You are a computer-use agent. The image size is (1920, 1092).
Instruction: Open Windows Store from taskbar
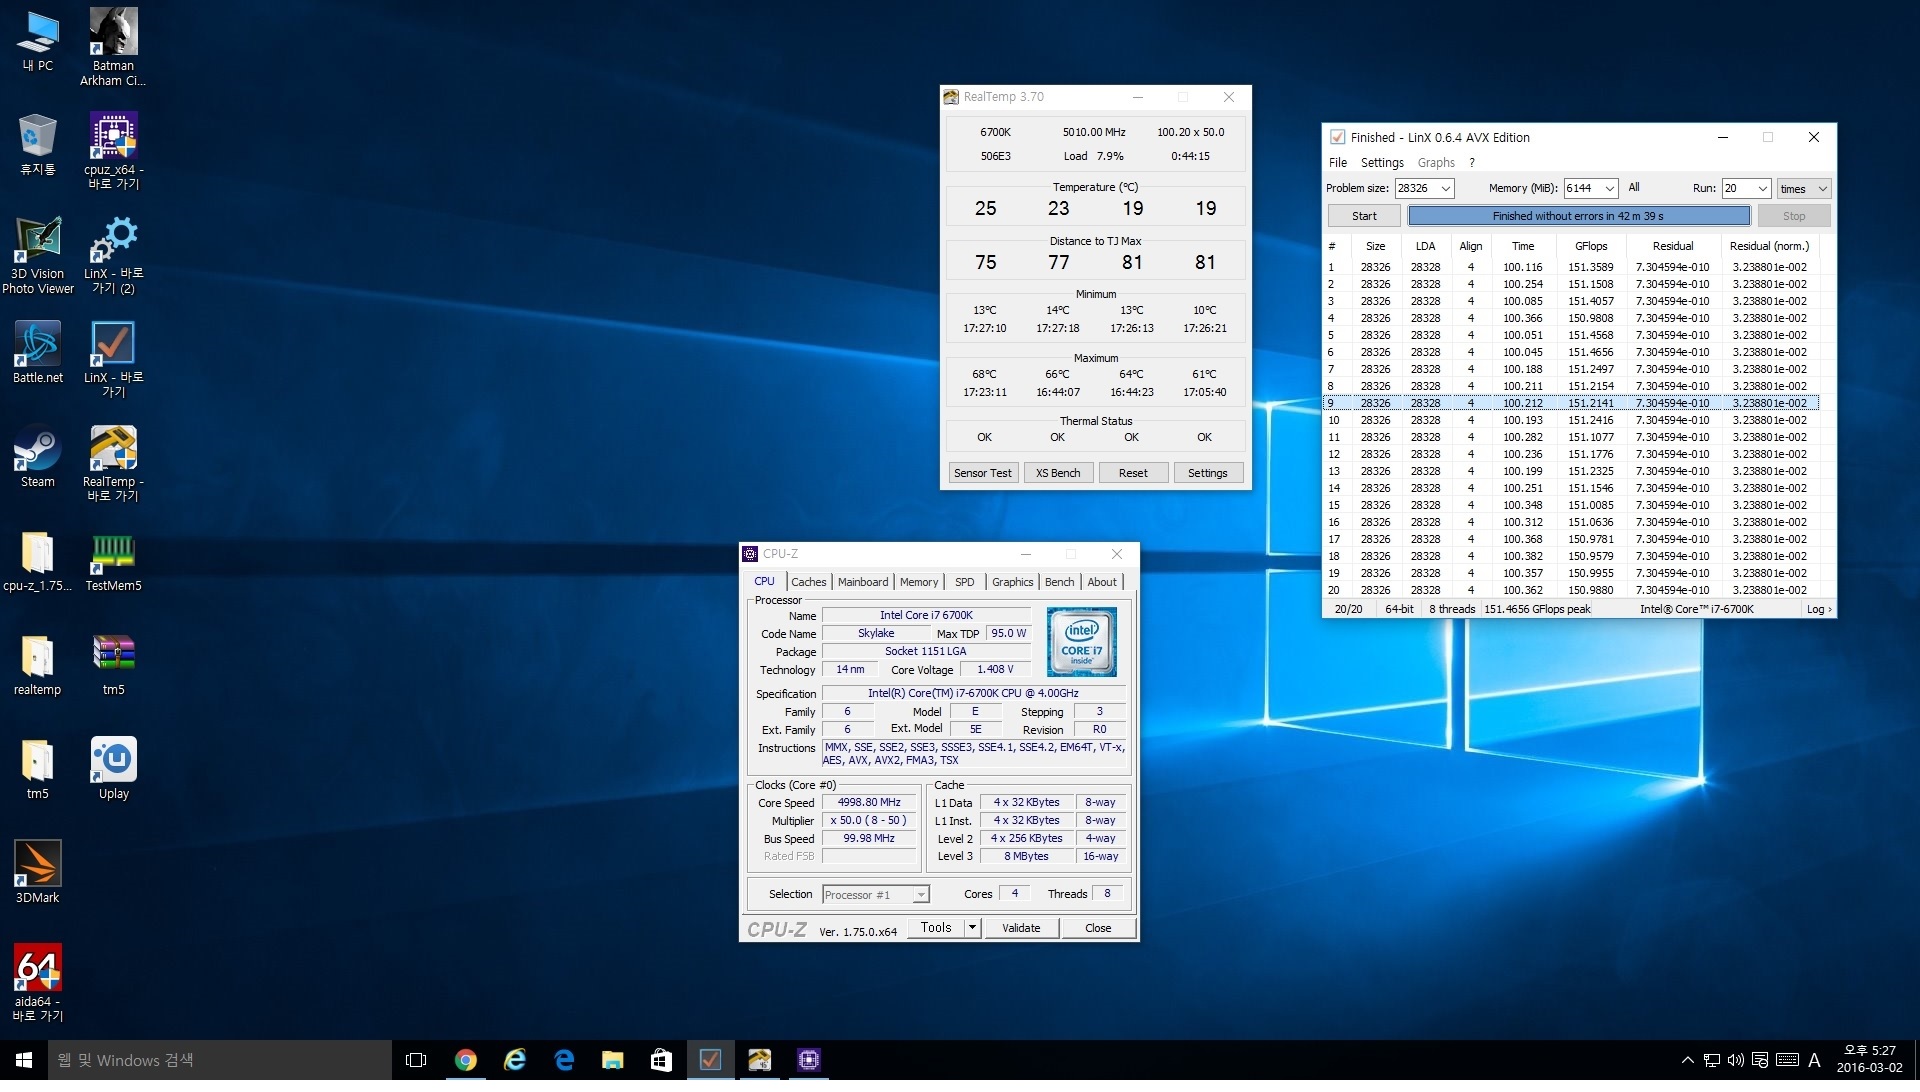[661, 1060]
